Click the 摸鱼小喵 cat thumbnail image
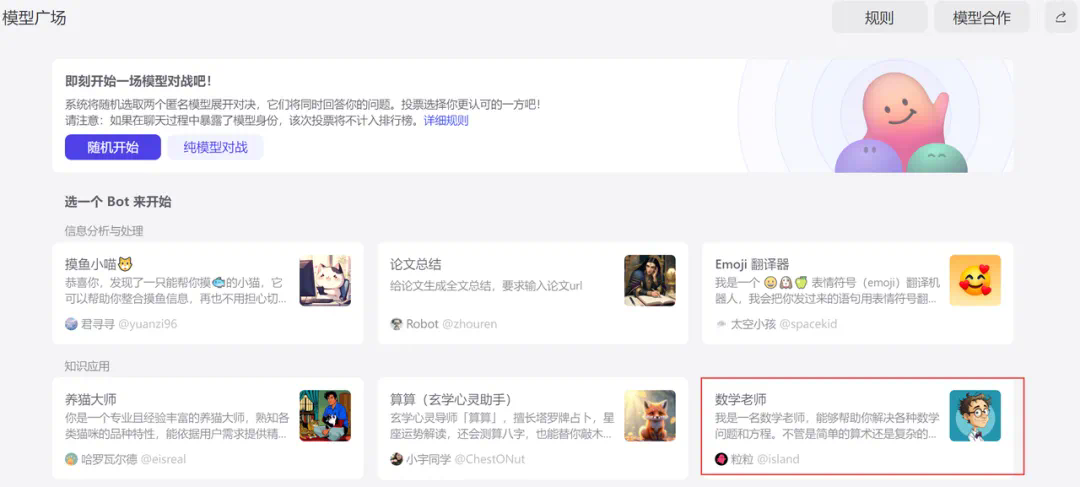Viewport: 1080px width, 487px height. pos(325,280)
